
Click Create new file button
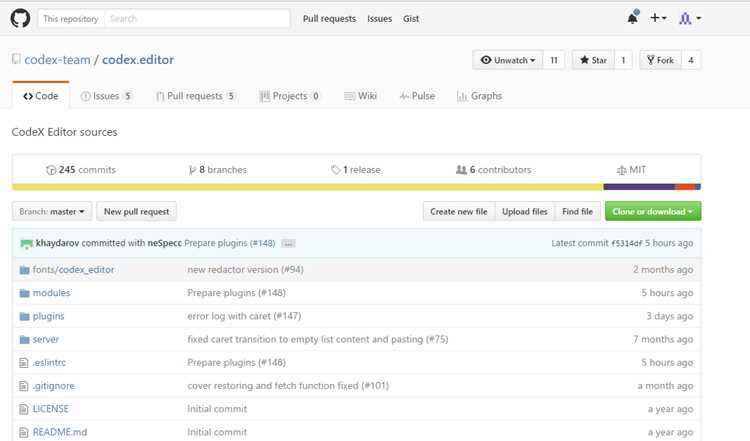pos(459,211)
